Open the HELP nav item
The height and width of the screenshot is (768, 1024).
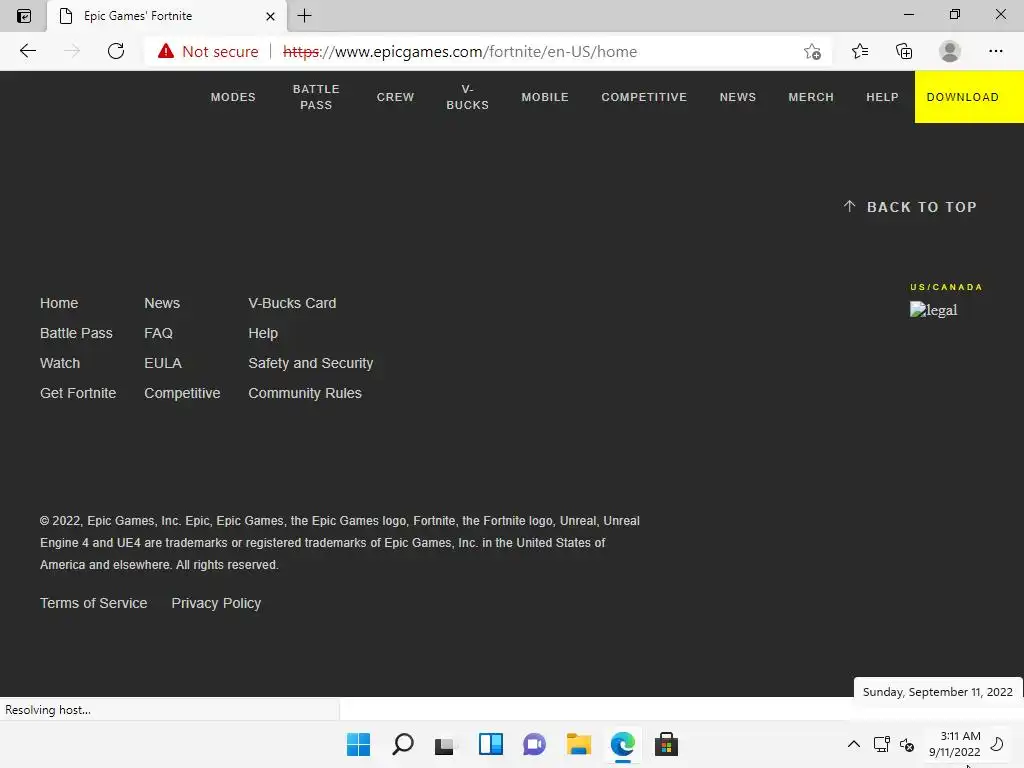[x=882, y=97]
